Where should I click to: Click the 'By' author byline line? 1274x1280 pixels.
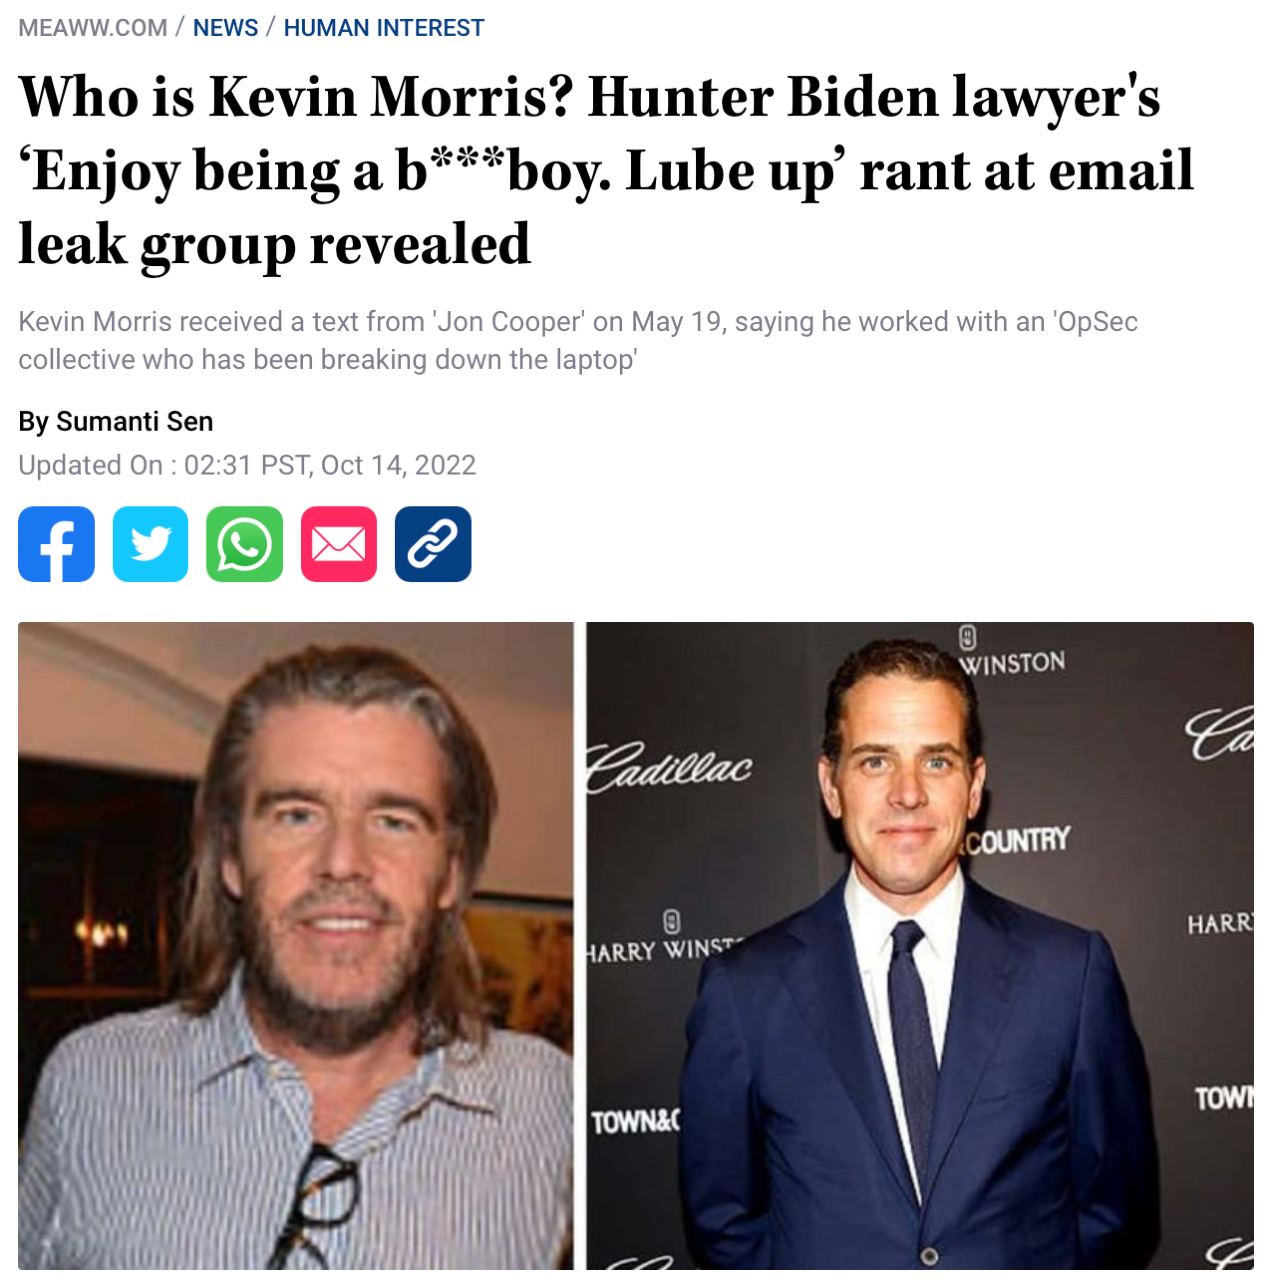tap(116, 421)
